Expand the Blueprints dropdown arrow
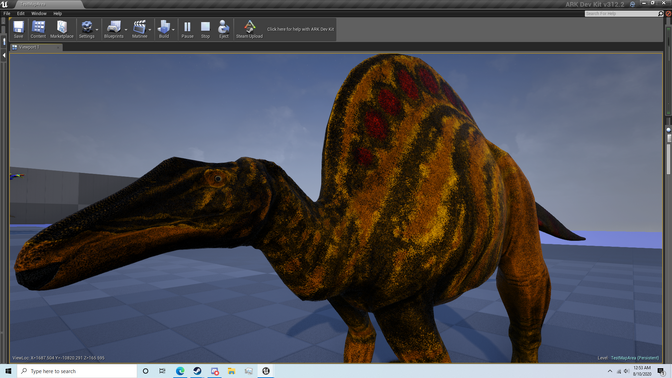672x378 pixels. pos(126,30)
